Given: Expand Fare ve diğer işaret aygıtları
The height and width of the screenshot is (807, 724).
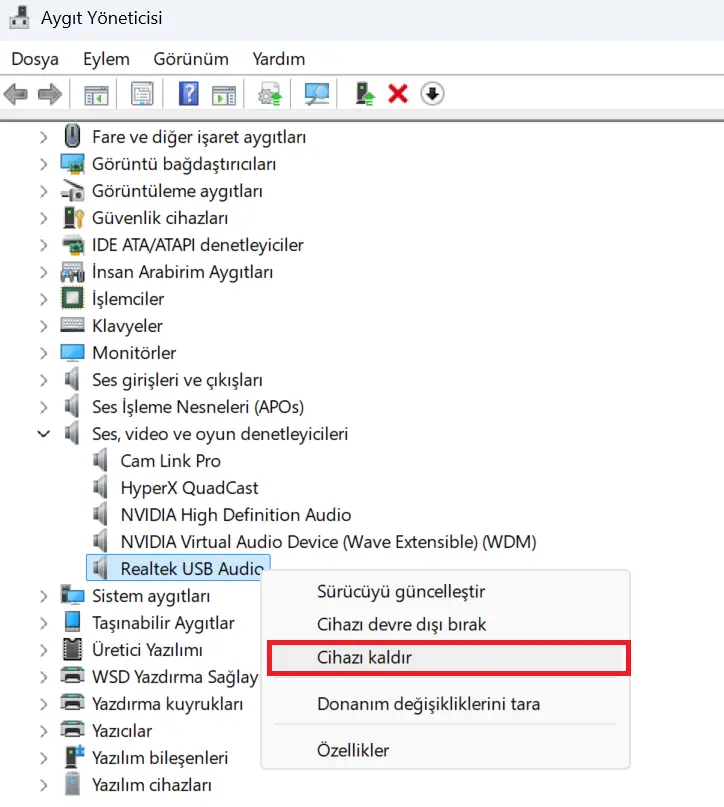Looking at the screenshot, I should pyautogui.click(x=44, y=137).
